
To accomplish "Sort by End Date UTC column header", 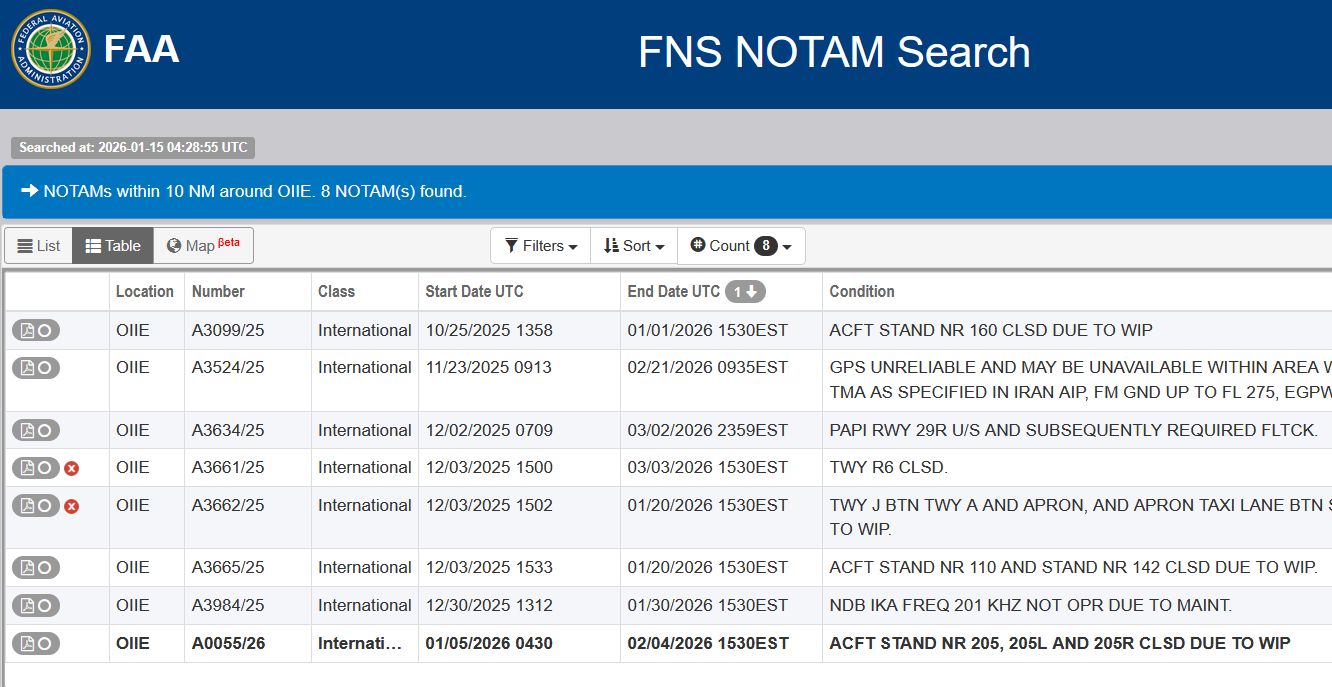I will [x=674, y=291].
